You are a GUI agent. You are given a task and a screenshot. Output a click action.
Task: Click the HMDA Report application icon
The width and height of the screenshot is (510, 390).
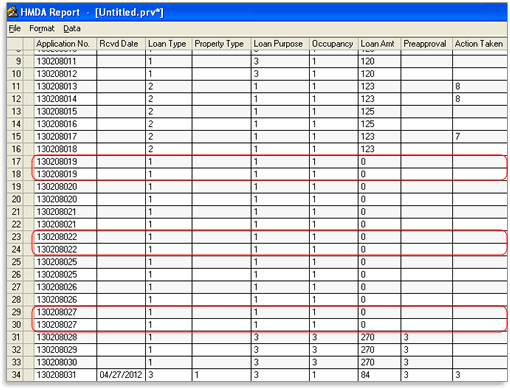(x=13, y=12)
